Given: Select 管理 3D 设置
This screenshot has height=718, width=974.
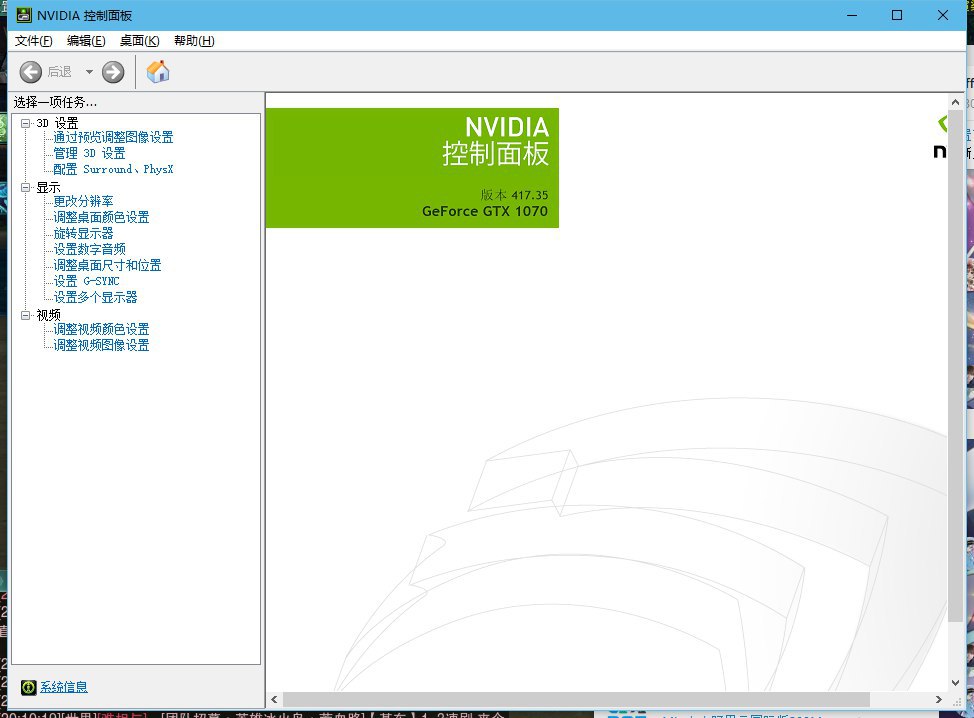Looking at the screenshot, I should 90,153.
